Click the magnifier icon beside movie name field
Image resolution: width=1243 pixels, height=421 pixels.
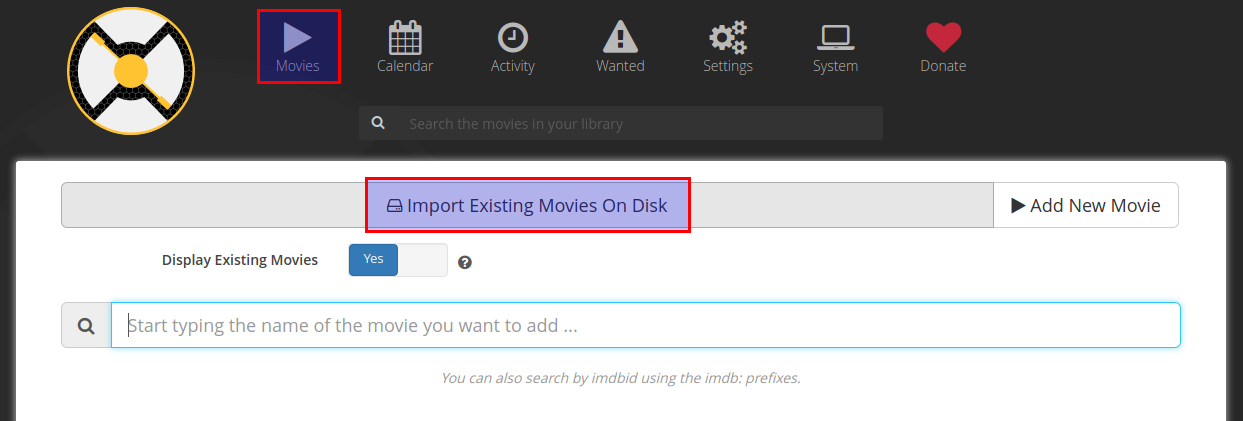click(x=86, y=326)
